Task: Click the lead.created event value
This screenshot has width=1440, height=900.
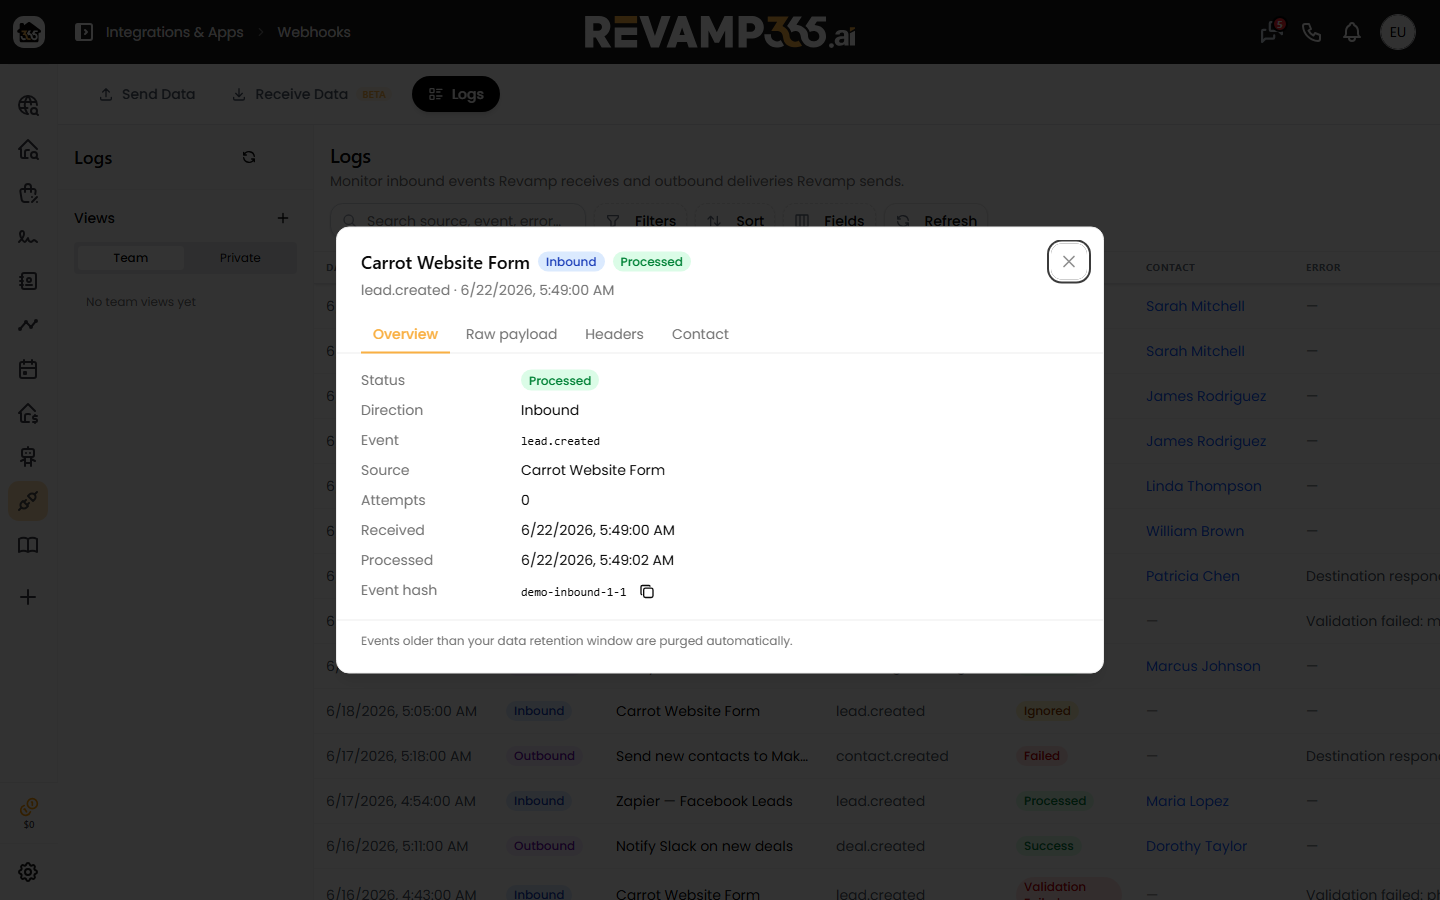Action: pyautogui.click(x=560, y=441)
